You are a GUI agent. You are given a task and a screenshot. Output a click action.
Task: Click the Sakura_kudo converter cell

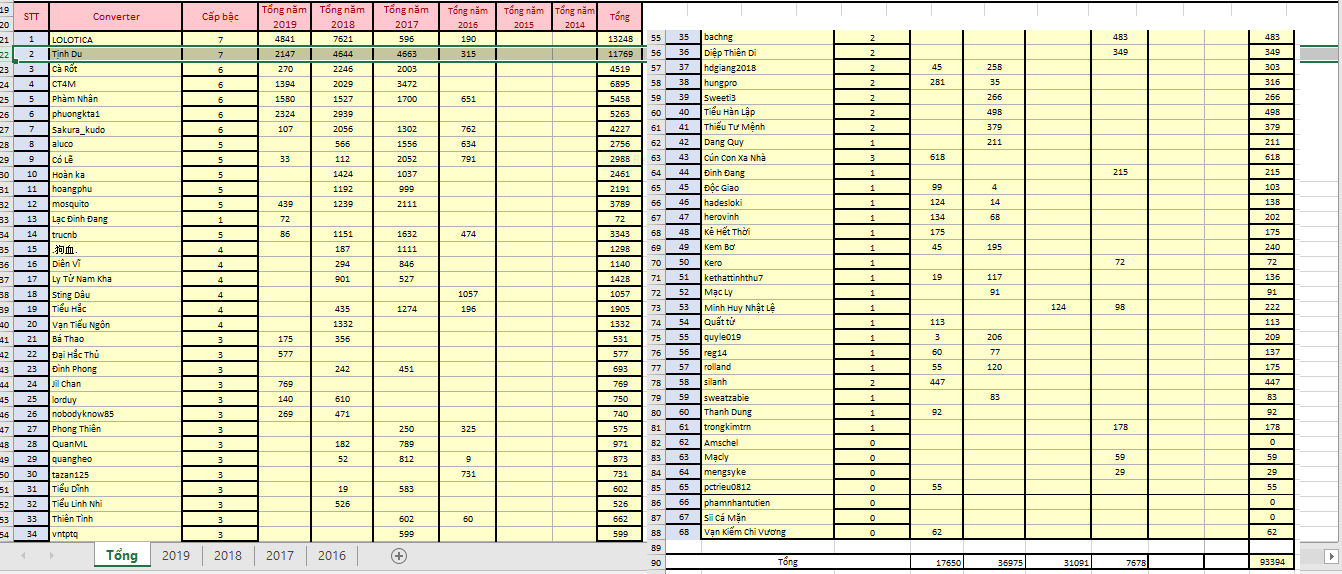(x=116, y=129)
